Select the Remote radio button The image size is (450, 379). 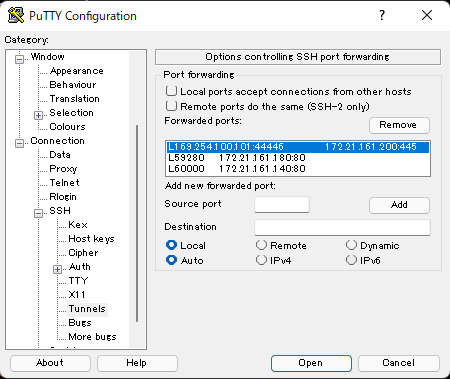(x=261, y=245)
